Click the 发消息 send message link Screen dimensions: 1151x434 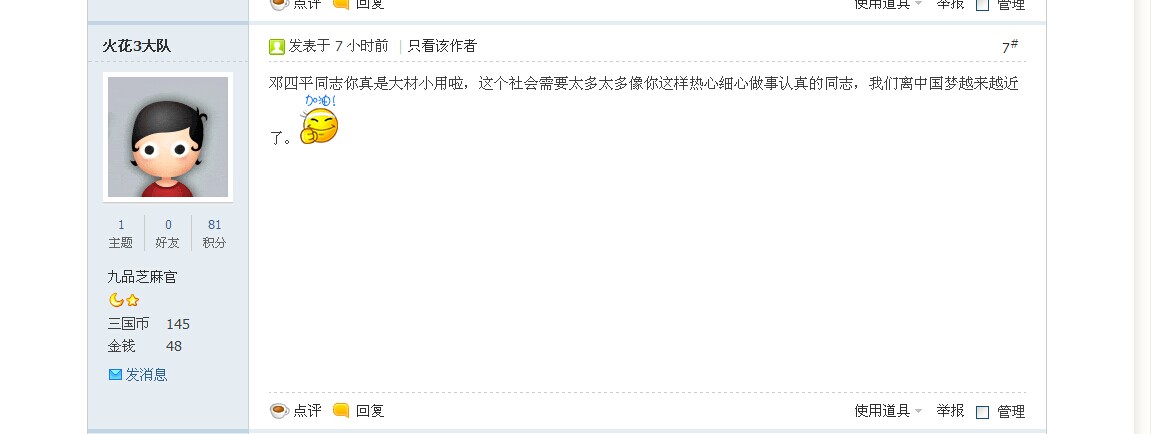[146, 375]
